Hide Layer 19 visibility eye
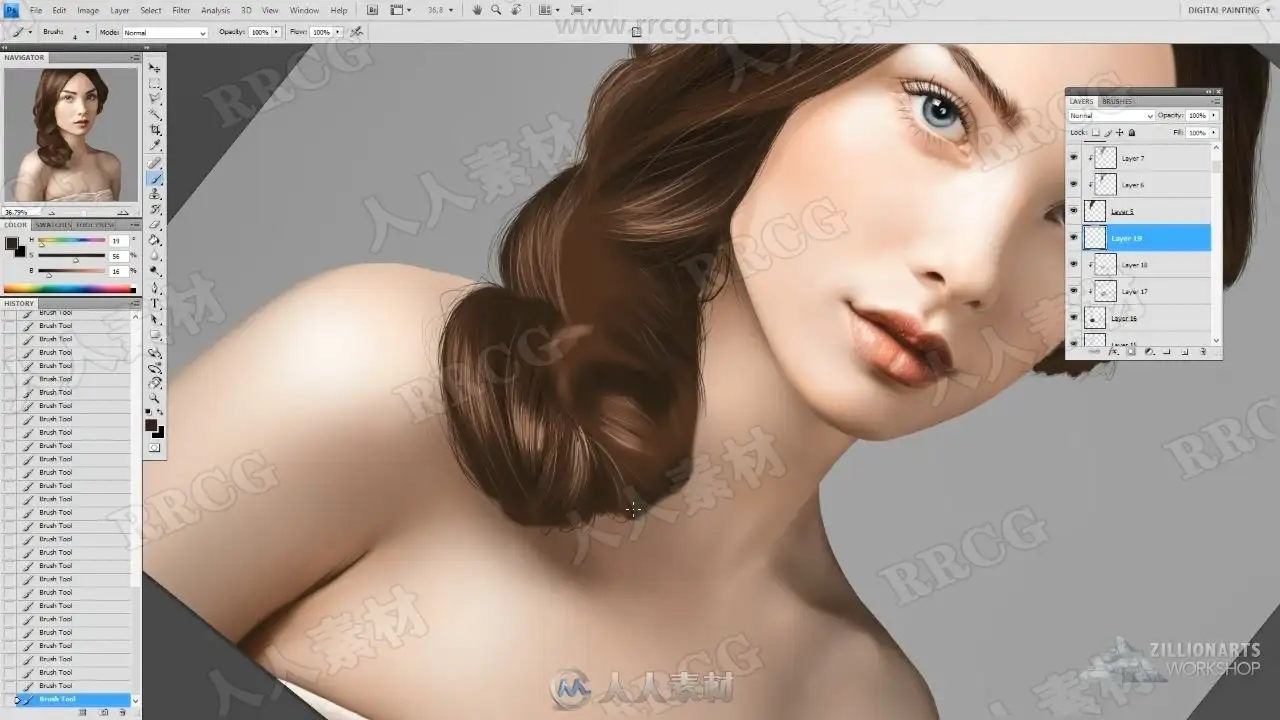The image size is (1280, 720). point(1074,238)
